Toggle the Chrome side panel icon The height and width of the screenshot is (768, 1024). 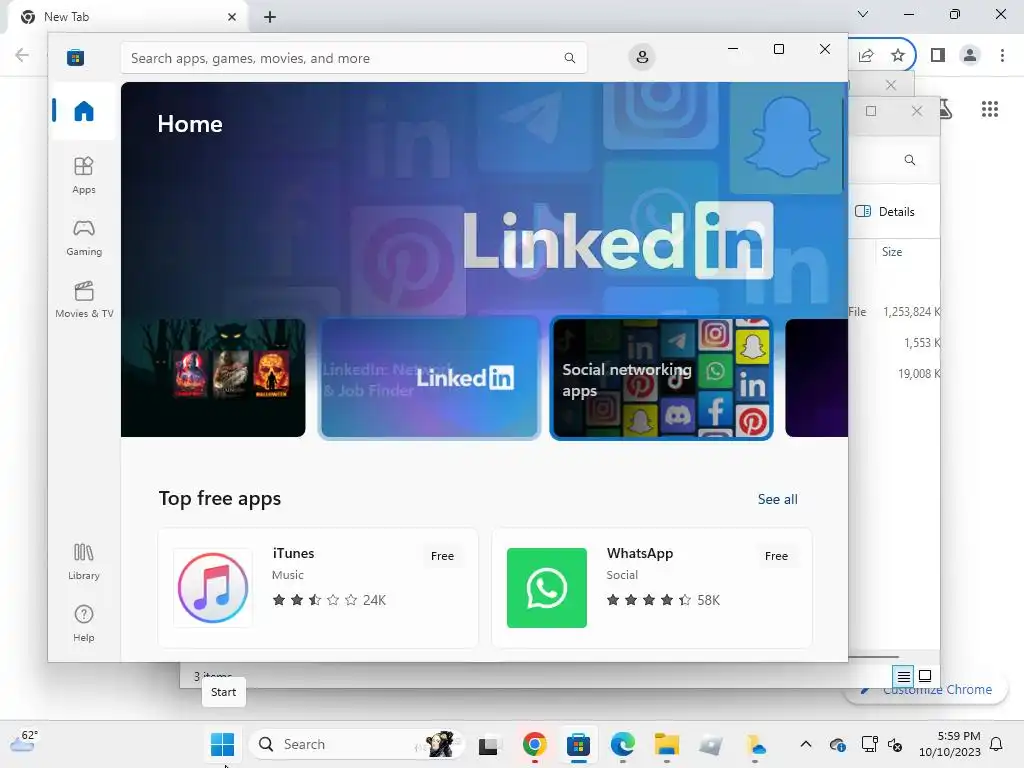pos(938,55)
